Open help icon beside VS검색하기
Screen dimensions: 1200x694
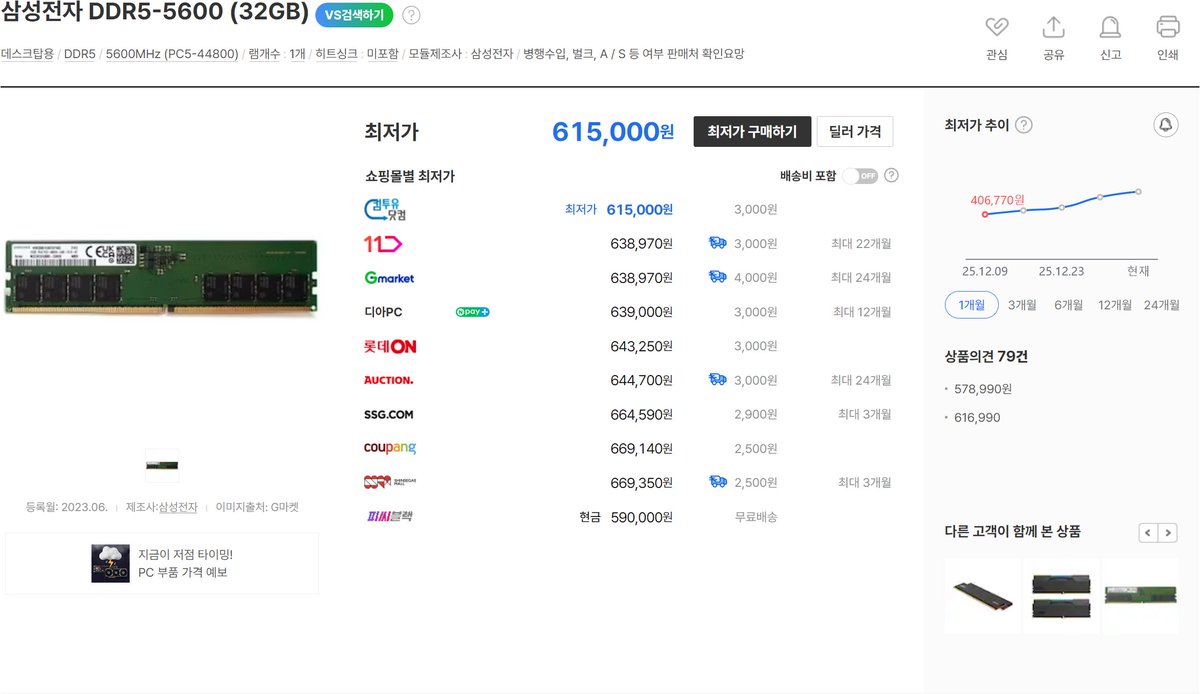[411, 15]
